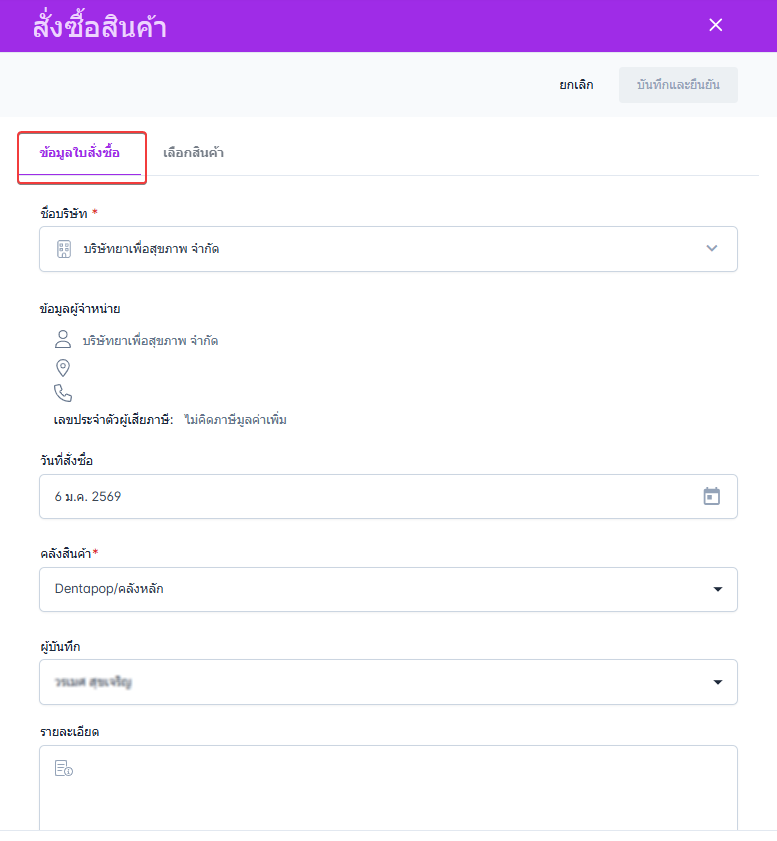The height and width of the screenshot is (841, 777).
Task: Switch to the ข้อมูลใบสั่งซื้อ tab
Action: 80,153
